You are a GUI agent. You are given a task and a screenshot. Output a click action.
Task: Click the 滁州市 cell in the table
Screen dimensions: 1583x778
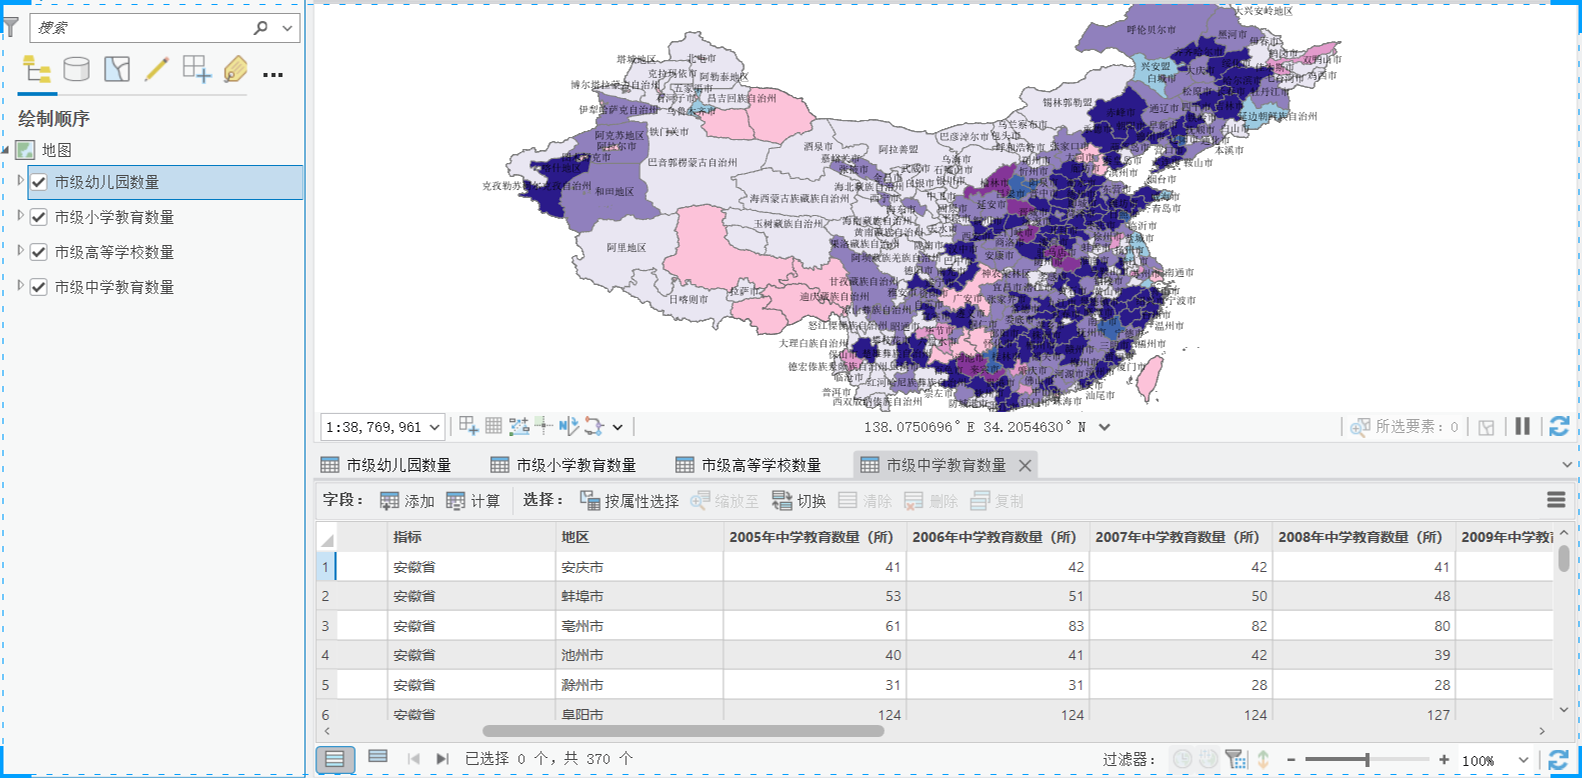point(639,685)
